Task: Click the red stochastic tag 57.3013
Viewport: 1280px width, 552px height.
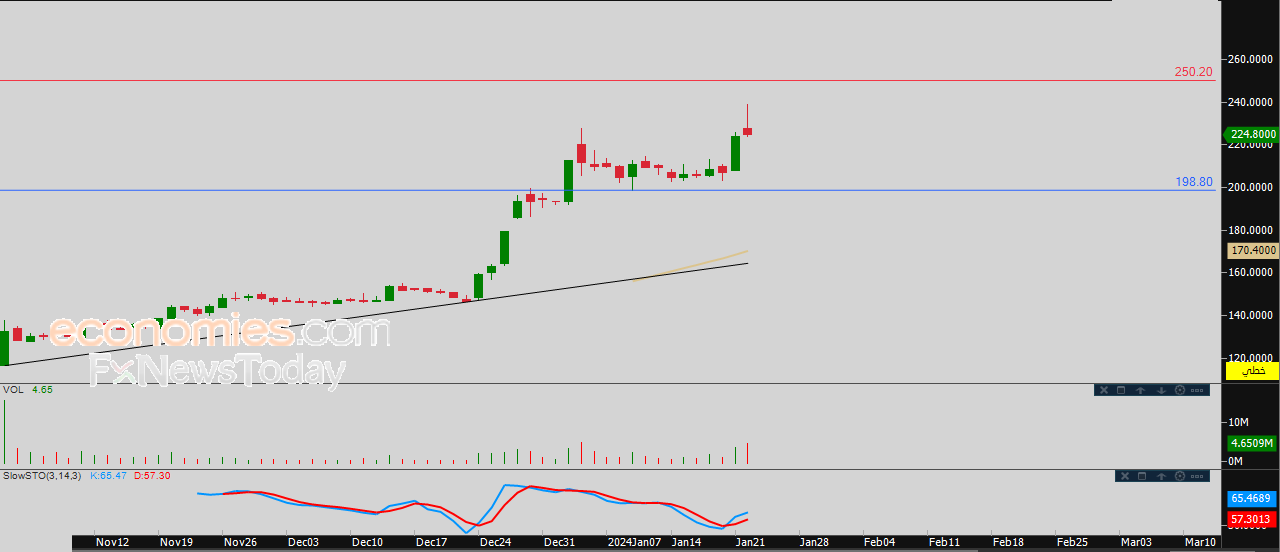Action: point(1251,519)
